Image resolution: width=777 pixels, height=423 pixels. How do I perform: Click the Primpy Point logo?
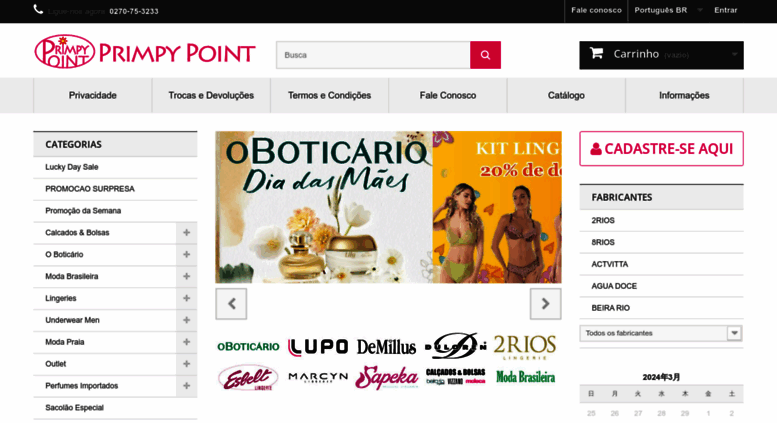[x=145, y=52]
